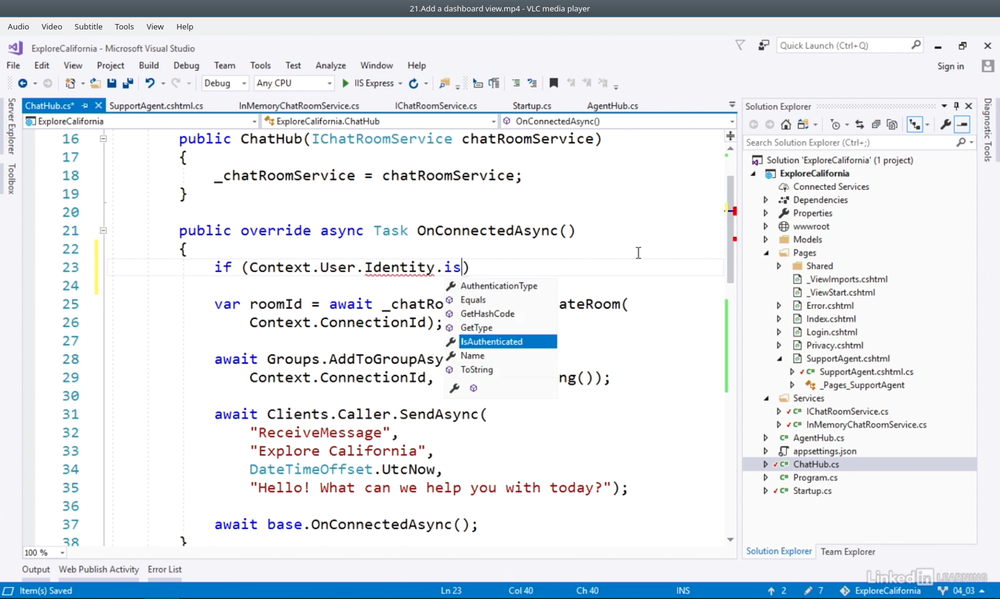Switch to Team Explorer tab
The width and height of the screenshot is (1000, 599).
coord(848,552)
